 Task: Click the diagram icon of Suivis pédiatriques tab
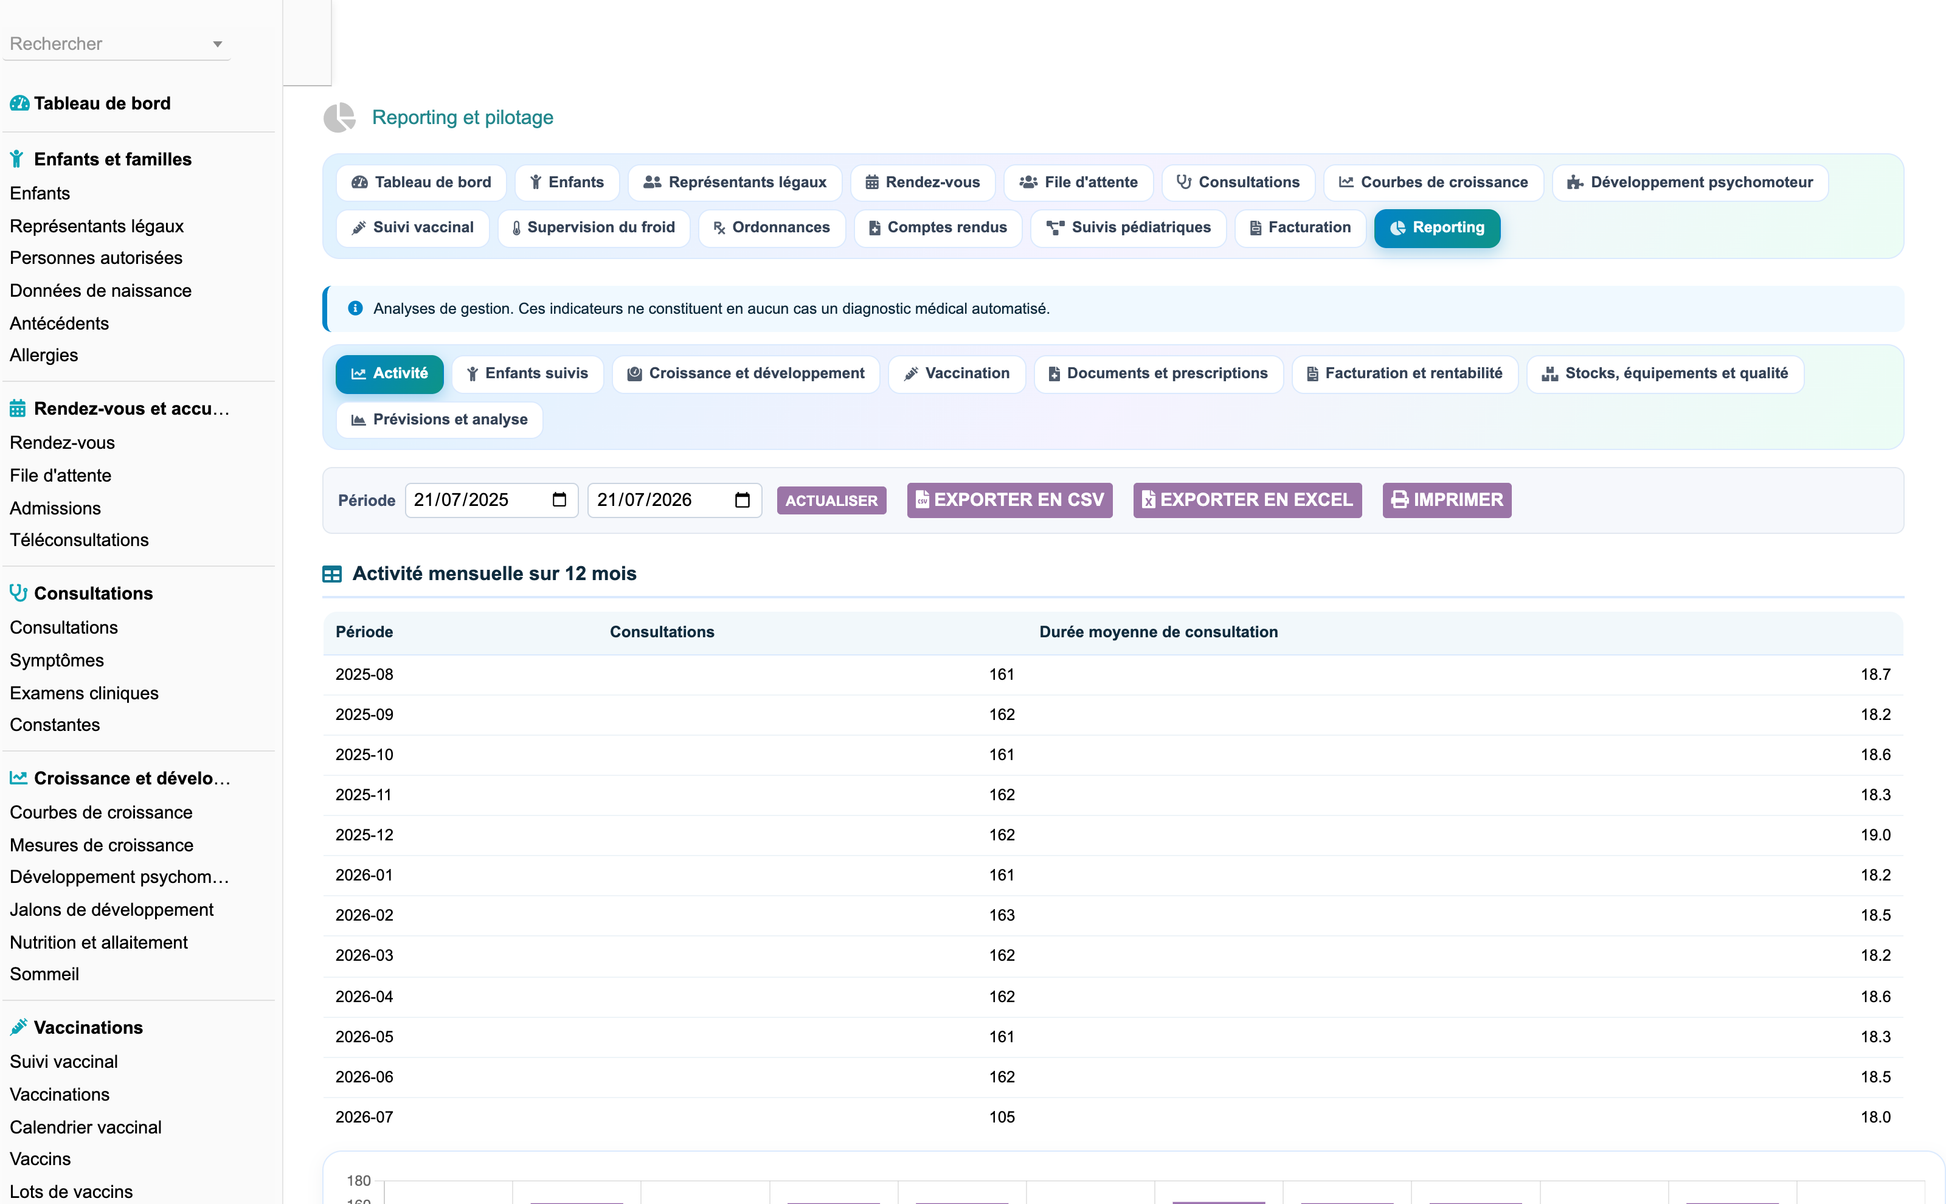tap(1055, 228)
